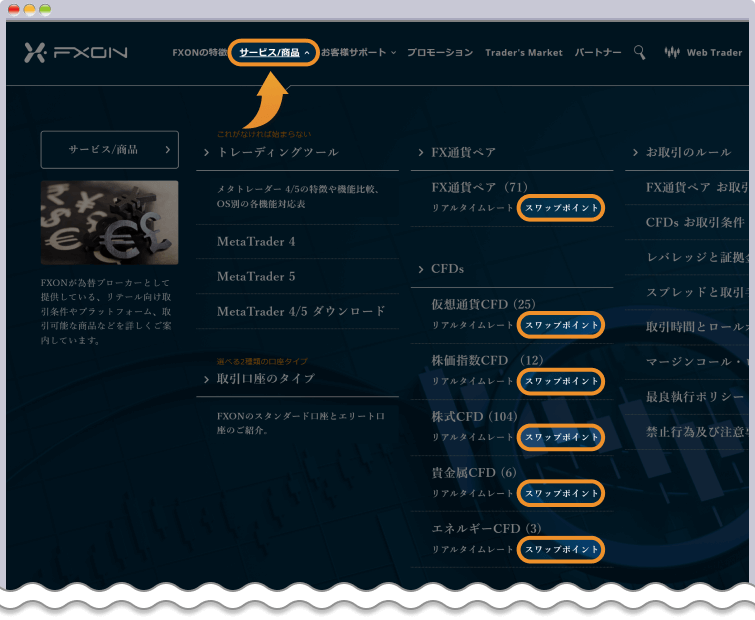Click リアルタイムレート under 株価指数CFD
This screenshot has width=755, height=620.
(472, 381)
